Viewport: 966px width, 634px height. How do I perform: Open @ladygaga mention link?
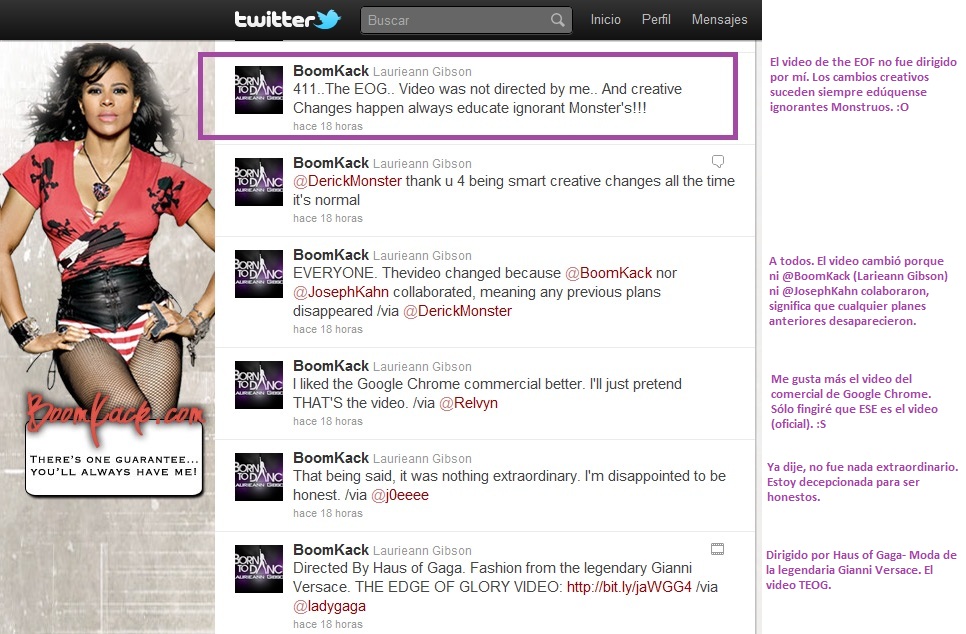click(330, 606)
